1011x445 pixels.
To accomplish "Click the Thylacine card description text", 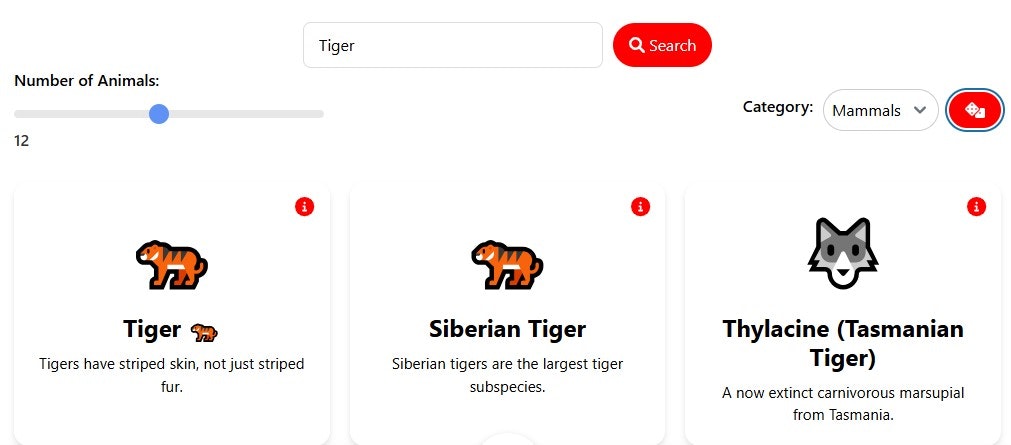I will pyautogui.click(x=843, y=404).
